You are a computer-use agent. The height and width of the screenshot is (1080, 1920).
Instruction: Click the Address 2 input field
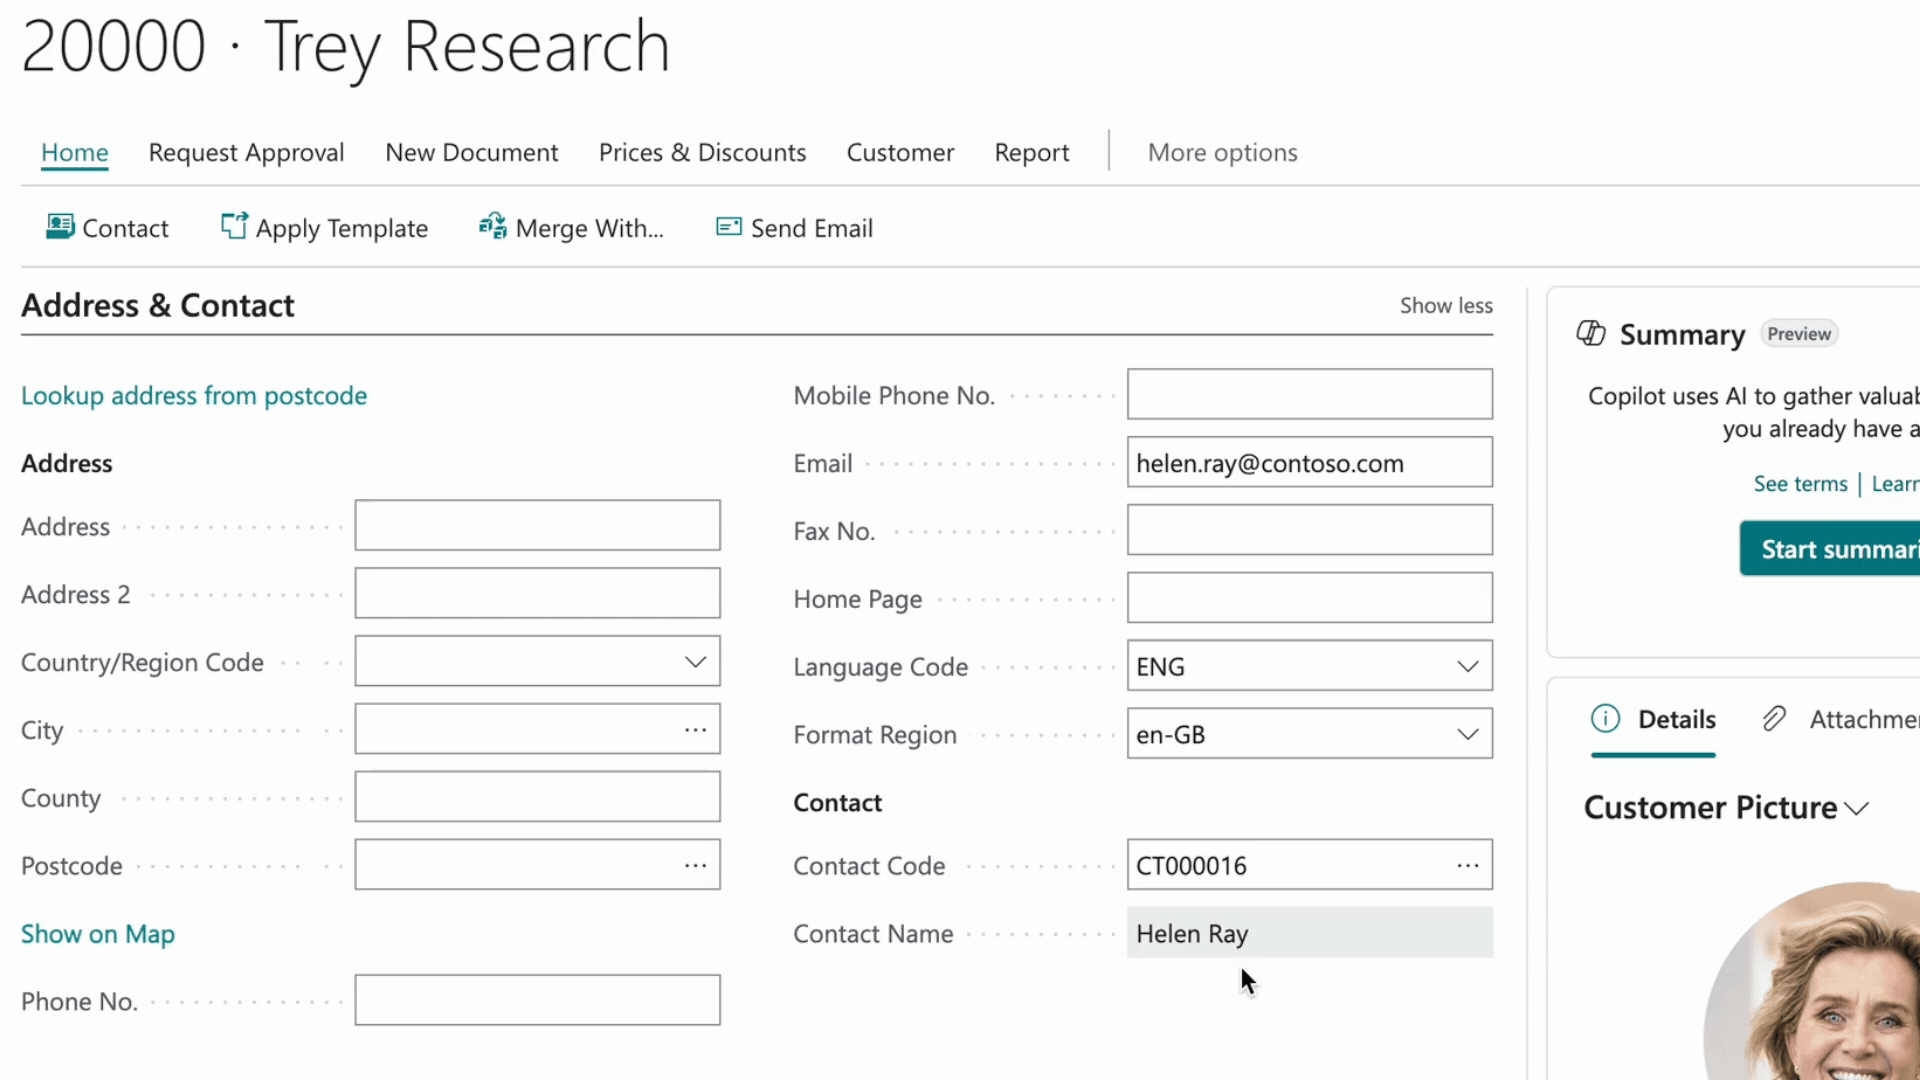(x=537, y=593)
